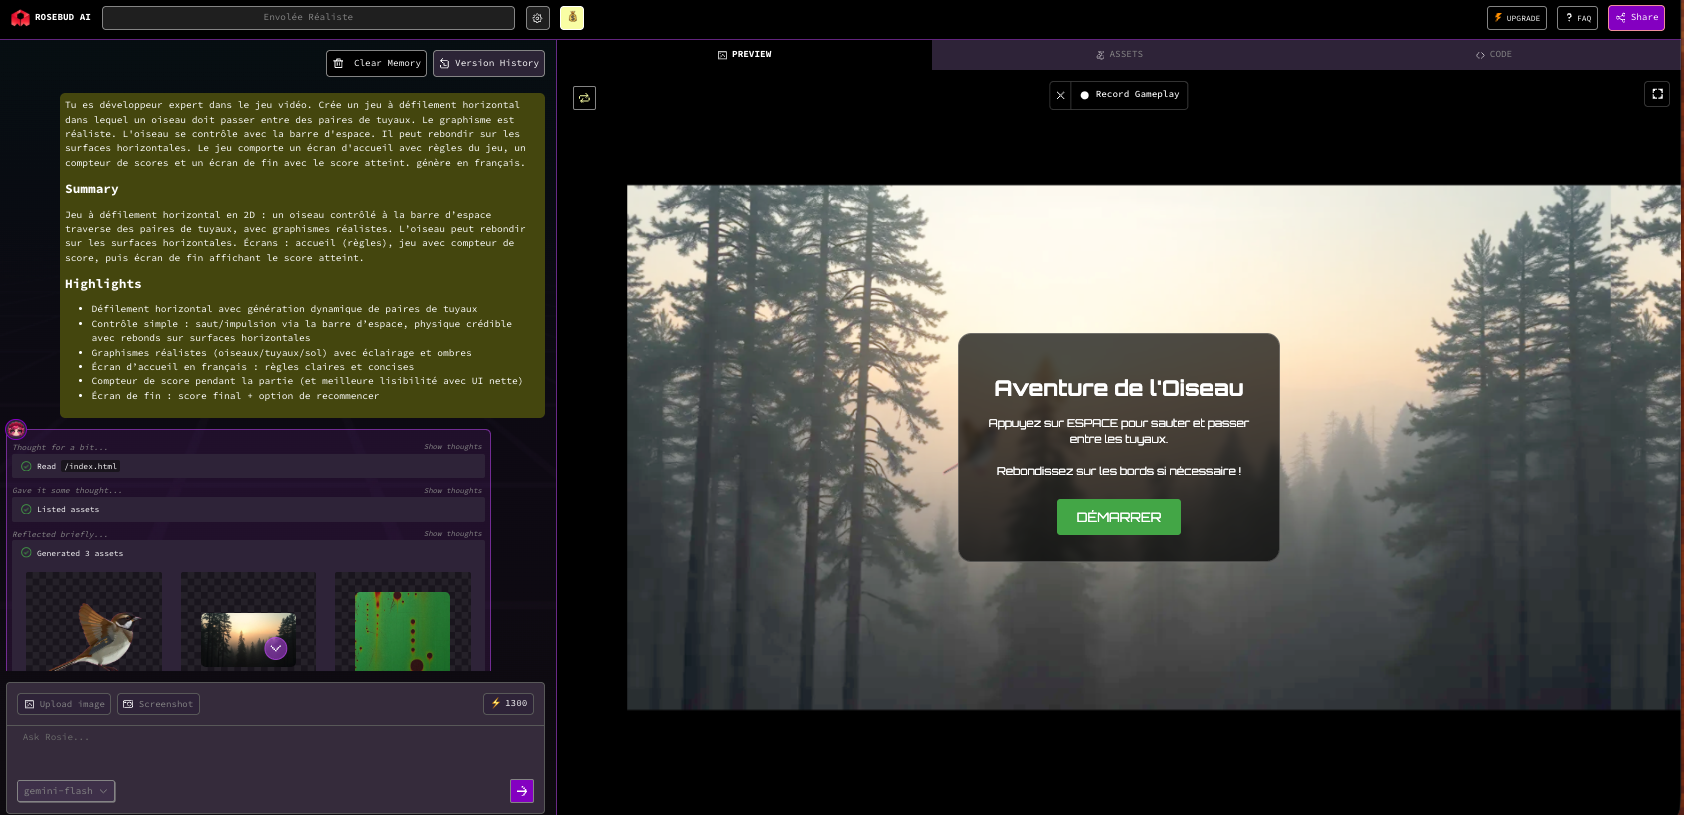The width and height of the screenshot is (1684, 815).
Task: Click the Rosie avatar icon
Action: [16, 430]
